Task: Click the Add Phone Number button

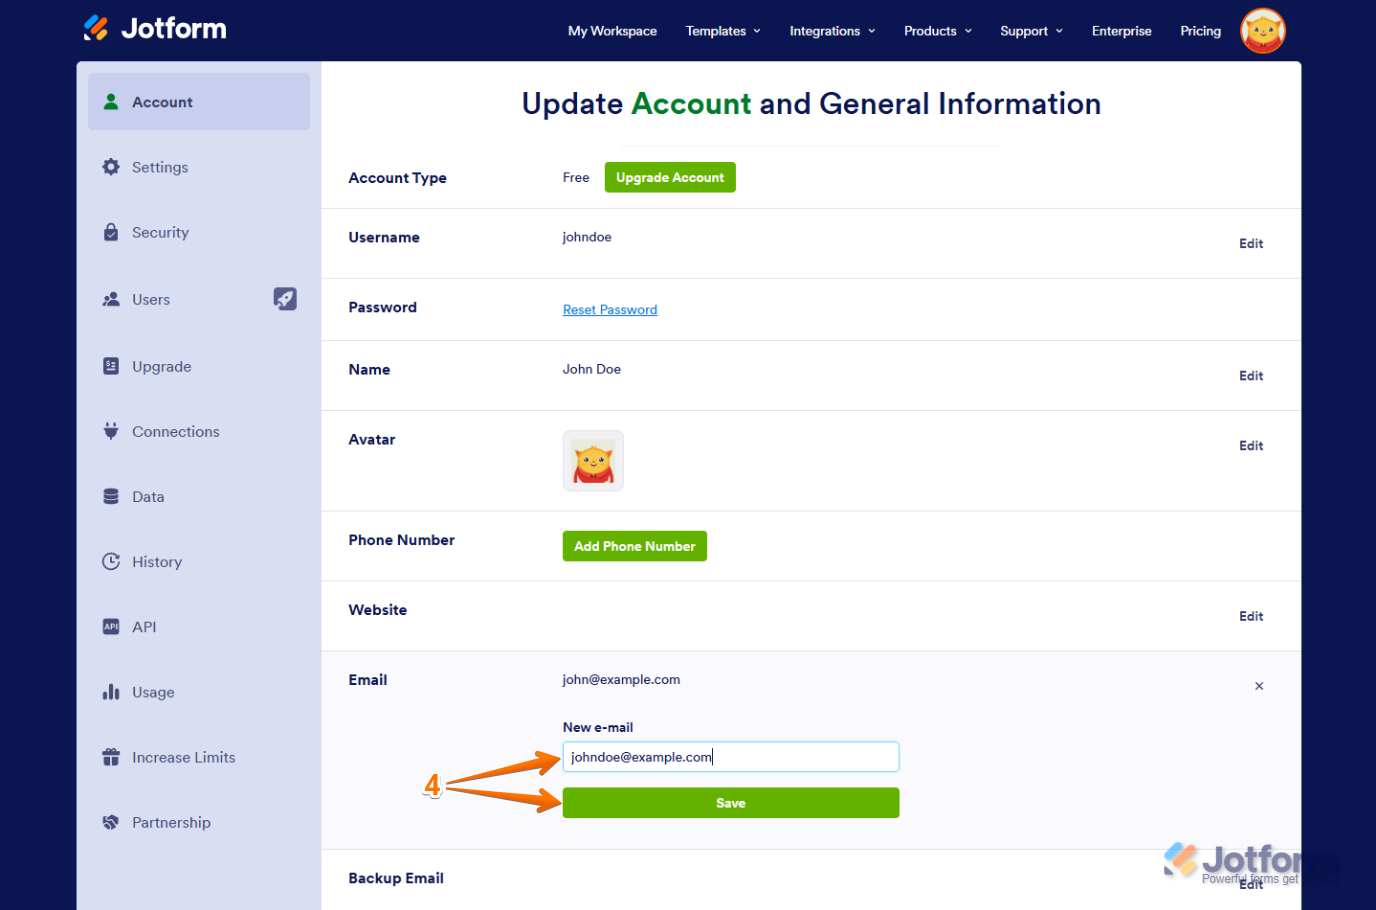Action: (635, 546)
